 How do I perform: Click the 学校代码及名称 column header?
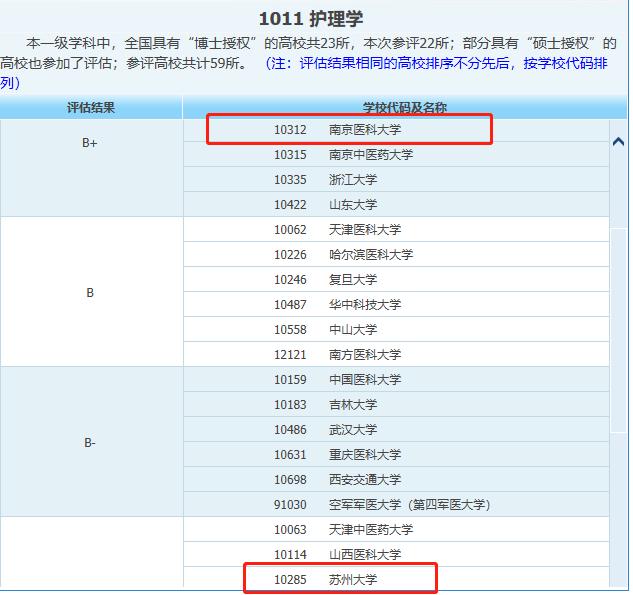405,107
